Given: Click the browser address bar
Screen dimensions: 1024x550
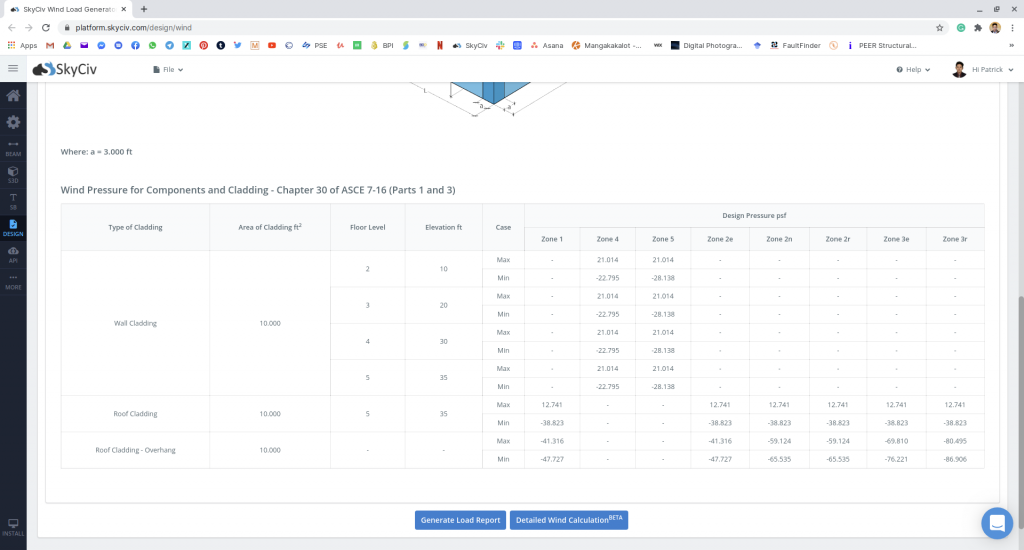Looking at the screenshot, I should [x=500, y=28].
